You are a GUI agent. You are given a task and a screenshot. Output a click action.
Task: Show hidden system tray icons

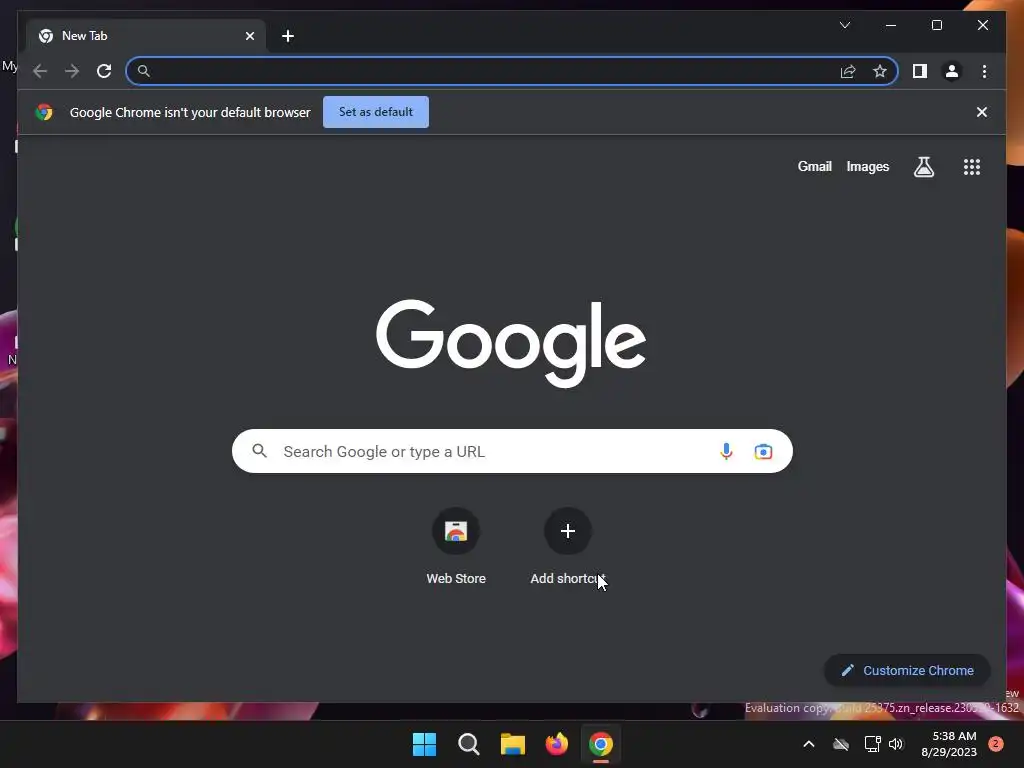coord(808,744)
